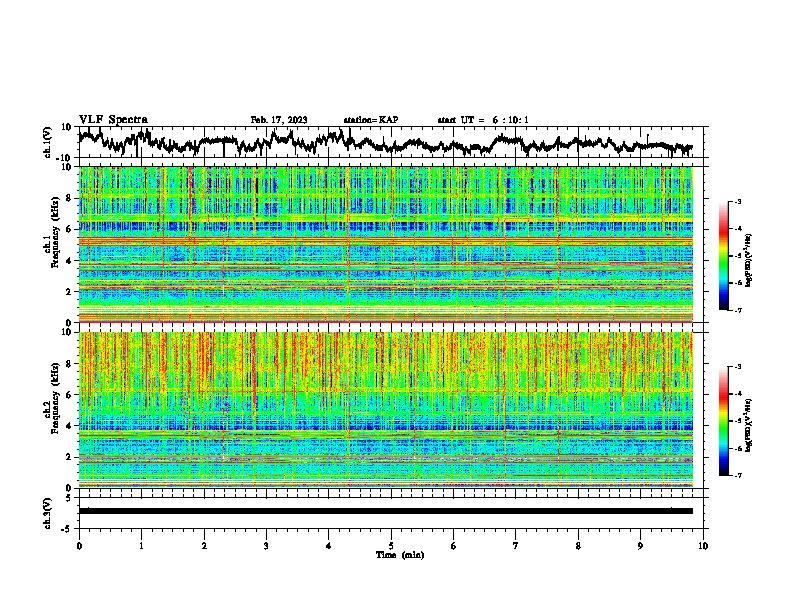Click the time axis tick label "10"
The height and width of the screenshot is (612, 792).
[x=703, y=546]
